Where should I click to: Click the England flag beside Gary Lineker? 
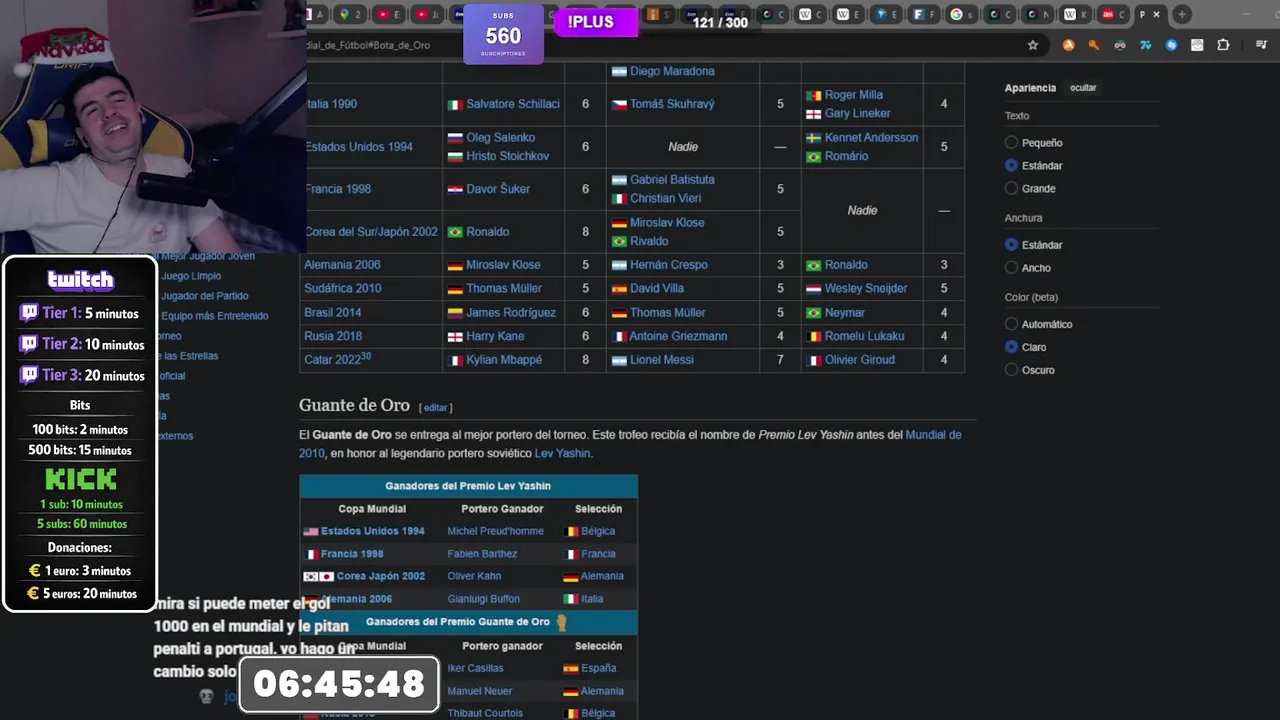[814, 114]
